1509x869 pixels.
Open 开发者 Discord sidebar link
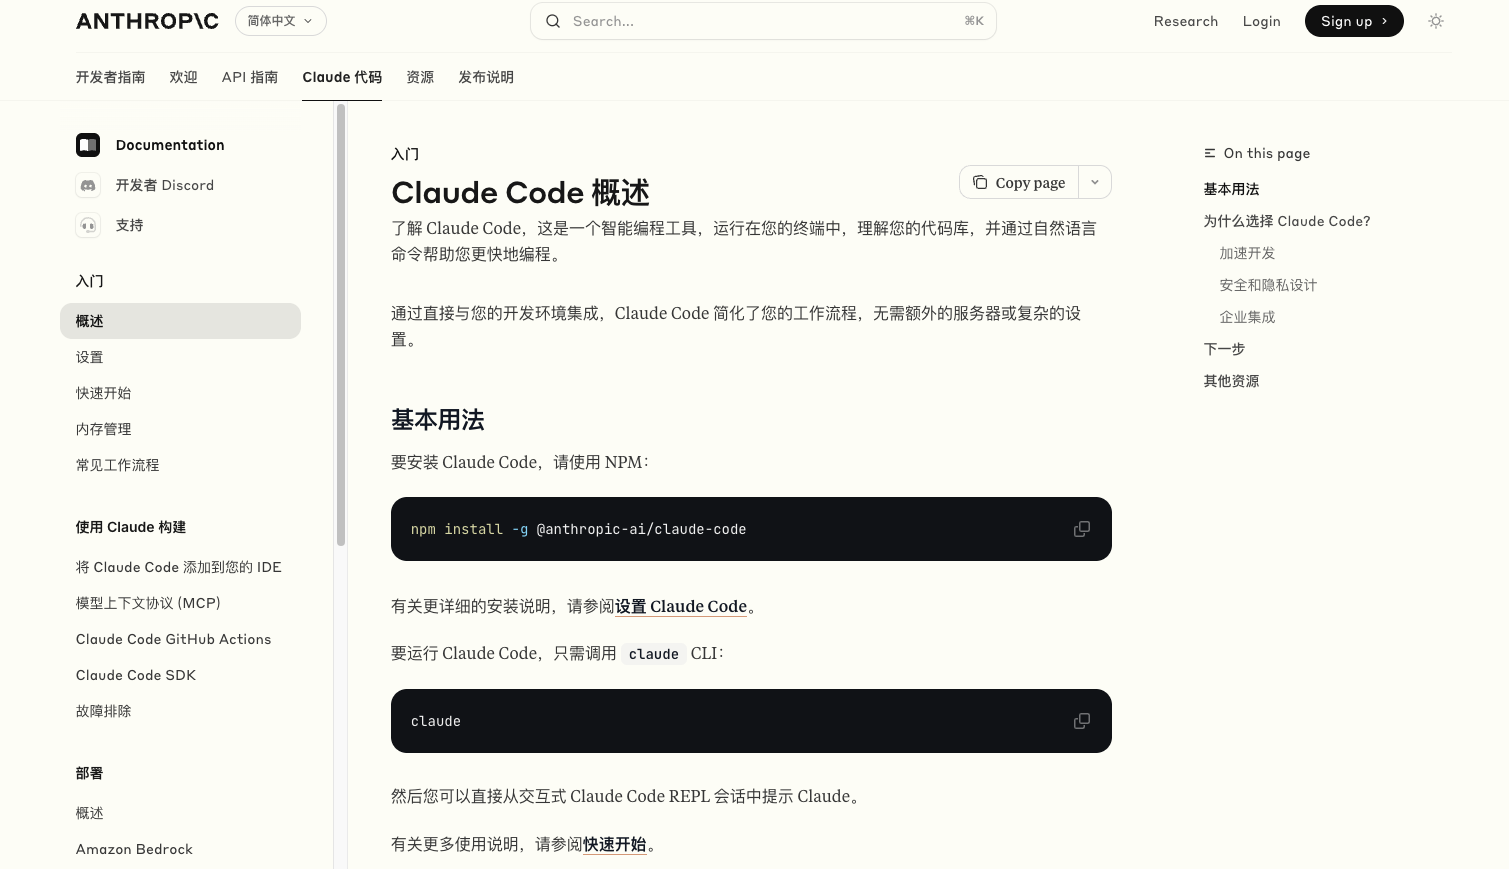point(165,185)
